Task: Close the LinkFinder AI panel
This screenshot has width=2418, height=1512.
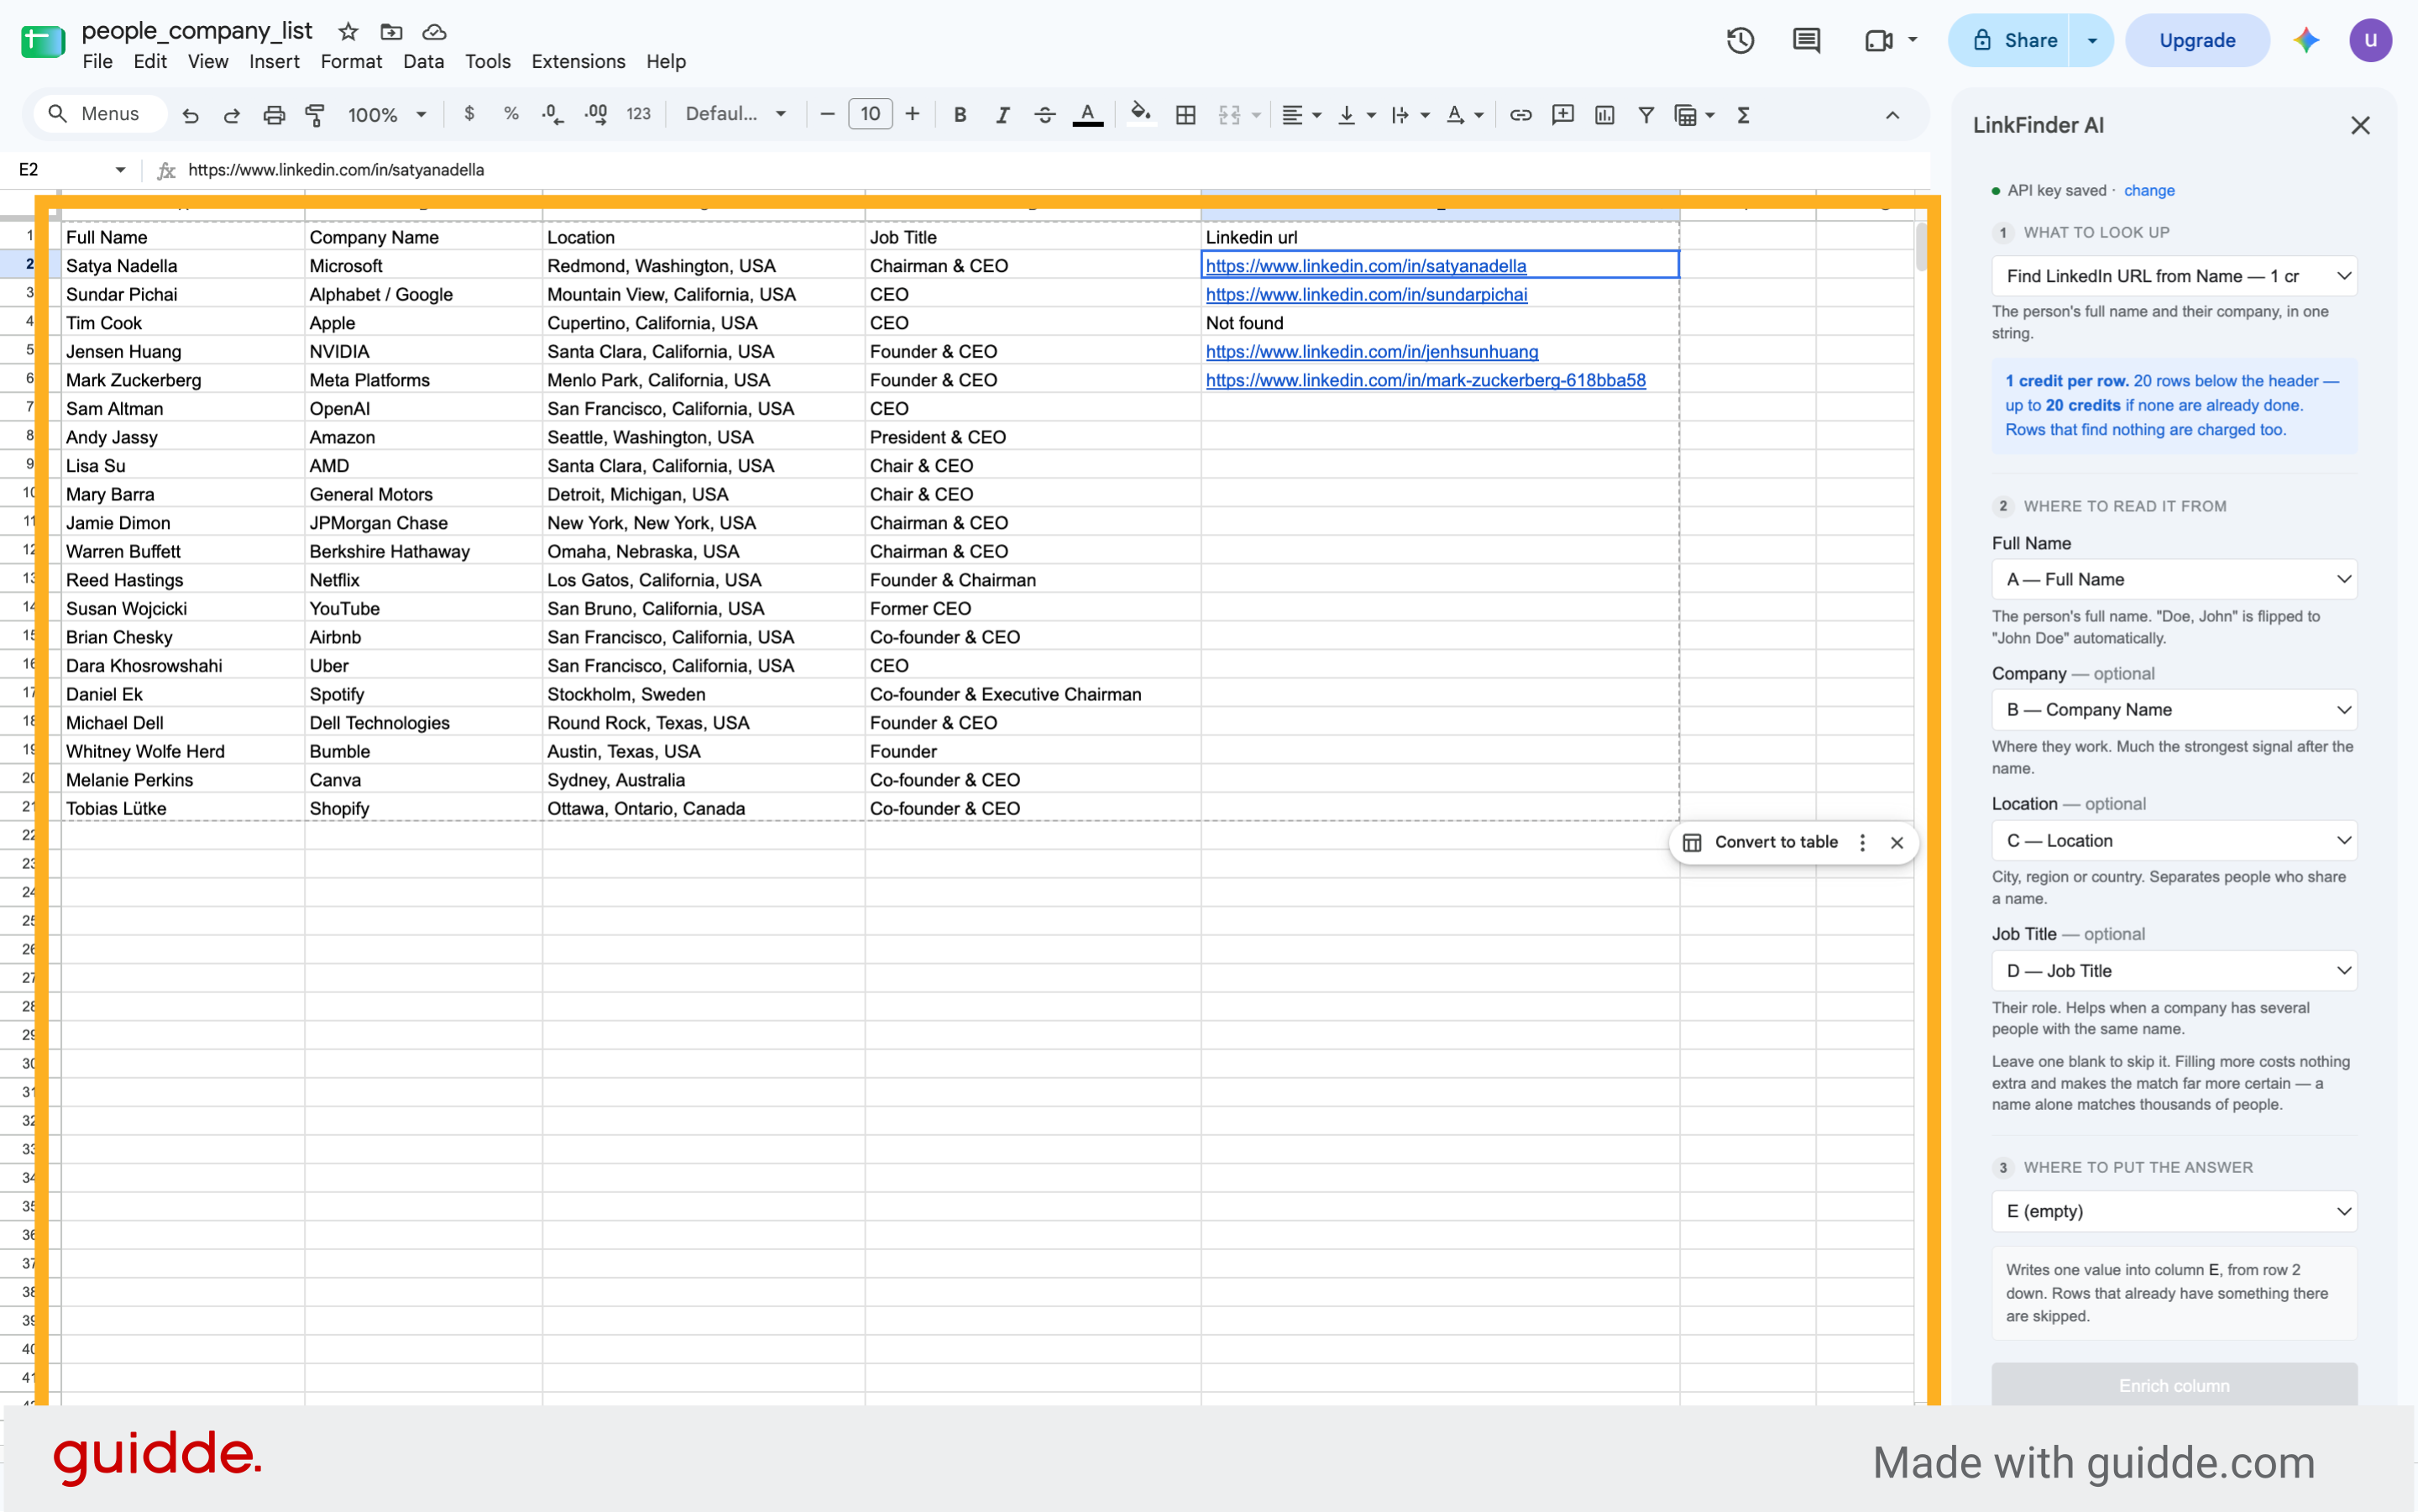Action: click(2360, 125)
